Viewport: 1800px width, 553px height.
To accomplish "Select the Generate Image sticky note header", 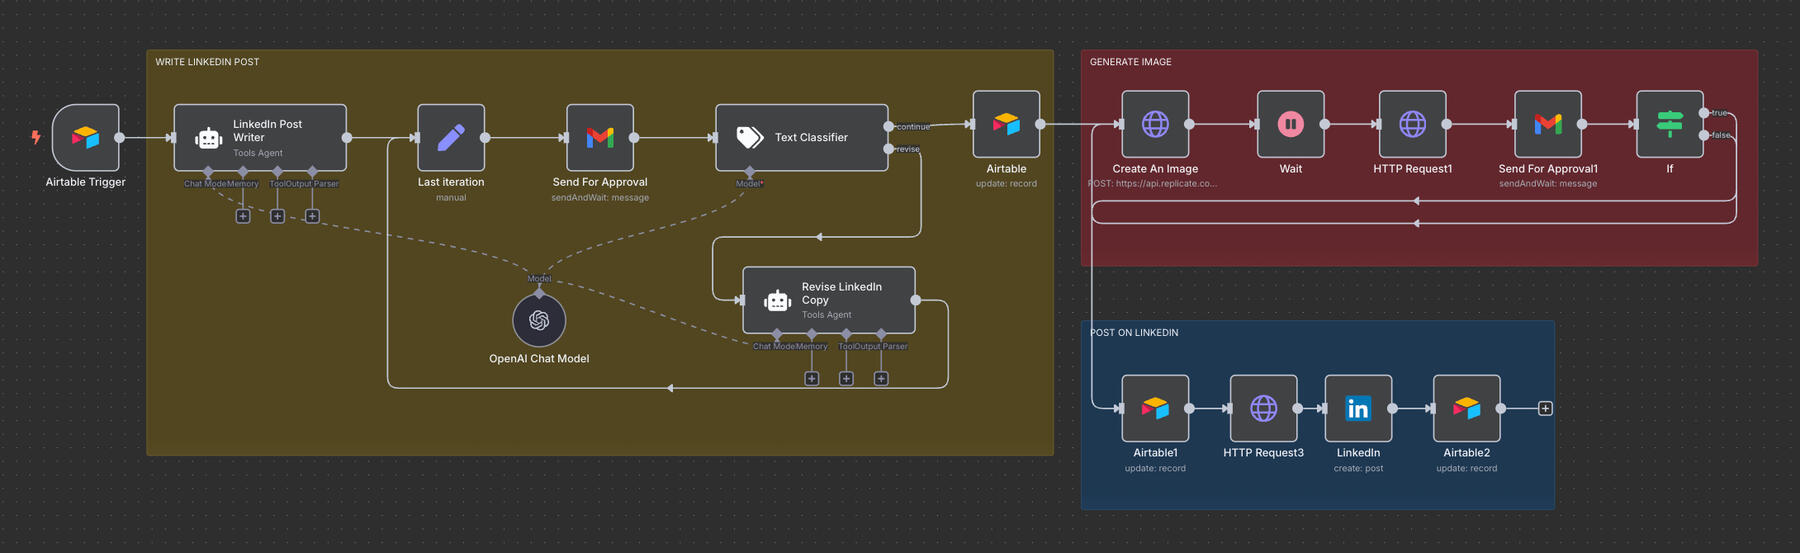I will click(1130, 62).
